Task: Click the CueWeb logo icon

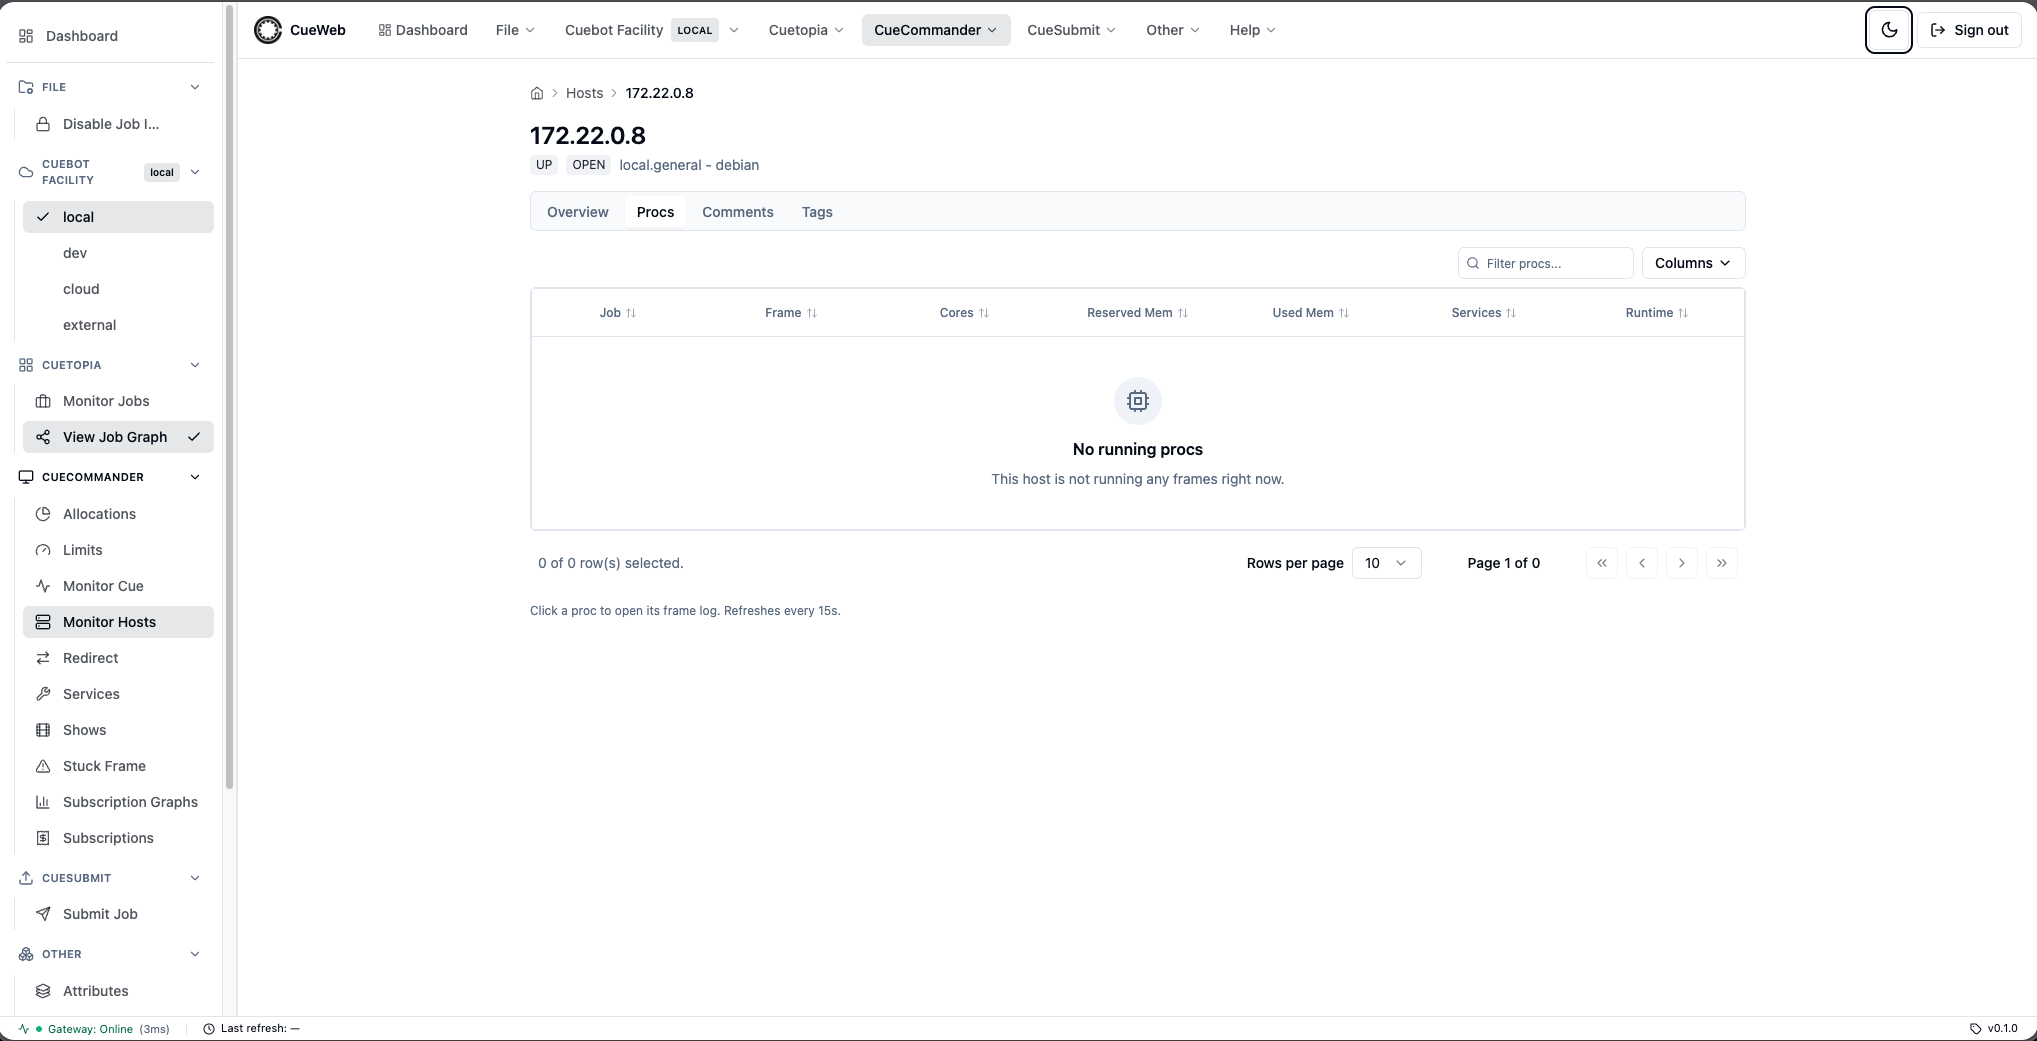Action: point(268,30)
